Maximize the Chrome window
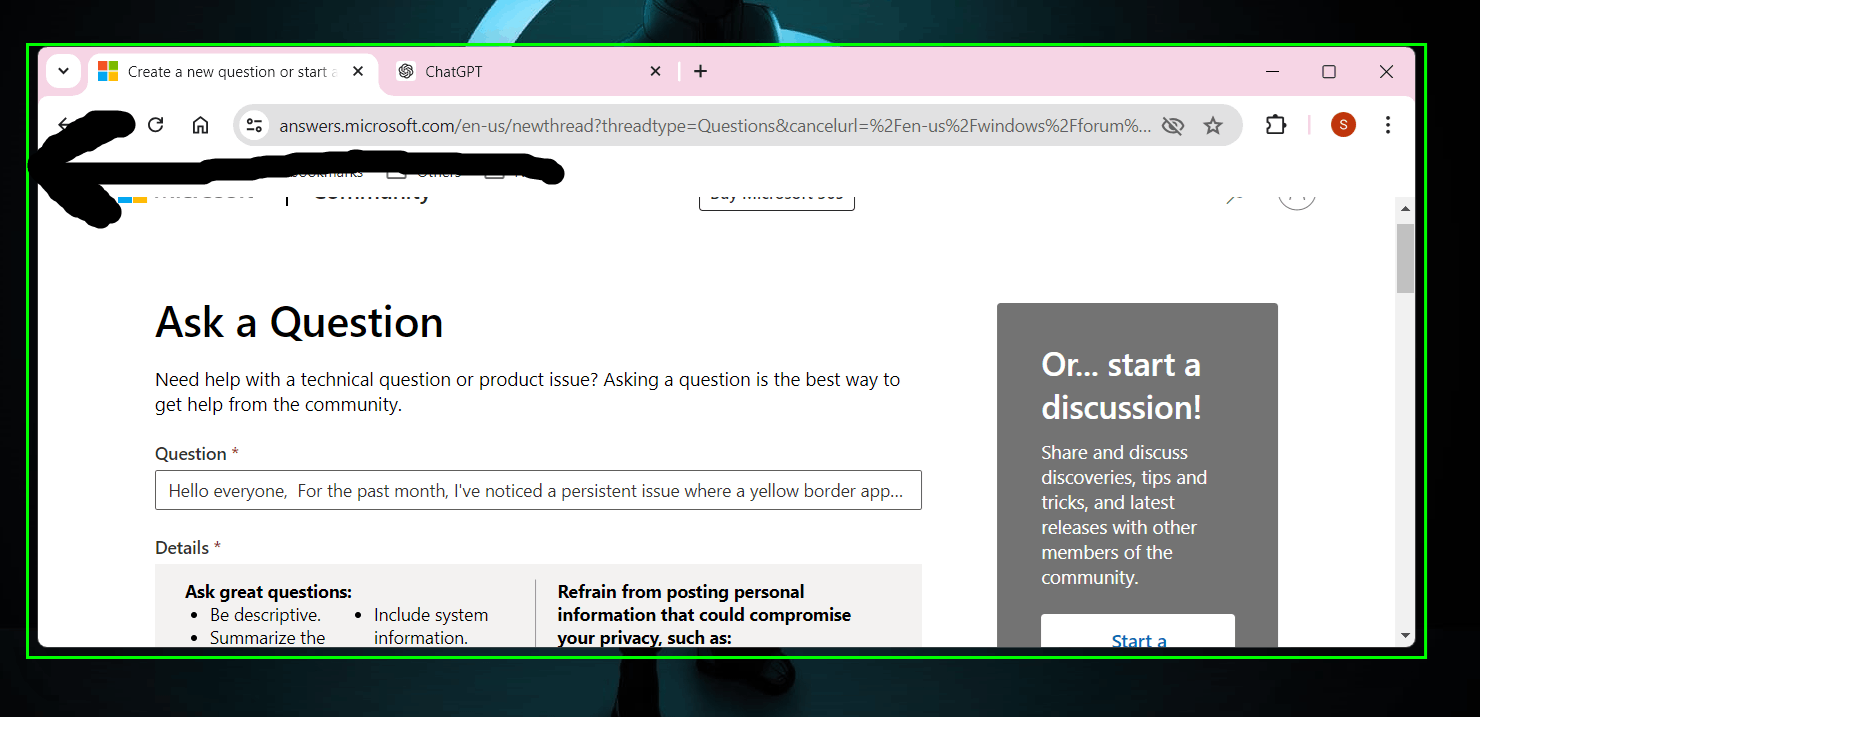This screenshot has height=734, width=1857. [x=1329, y=71]
